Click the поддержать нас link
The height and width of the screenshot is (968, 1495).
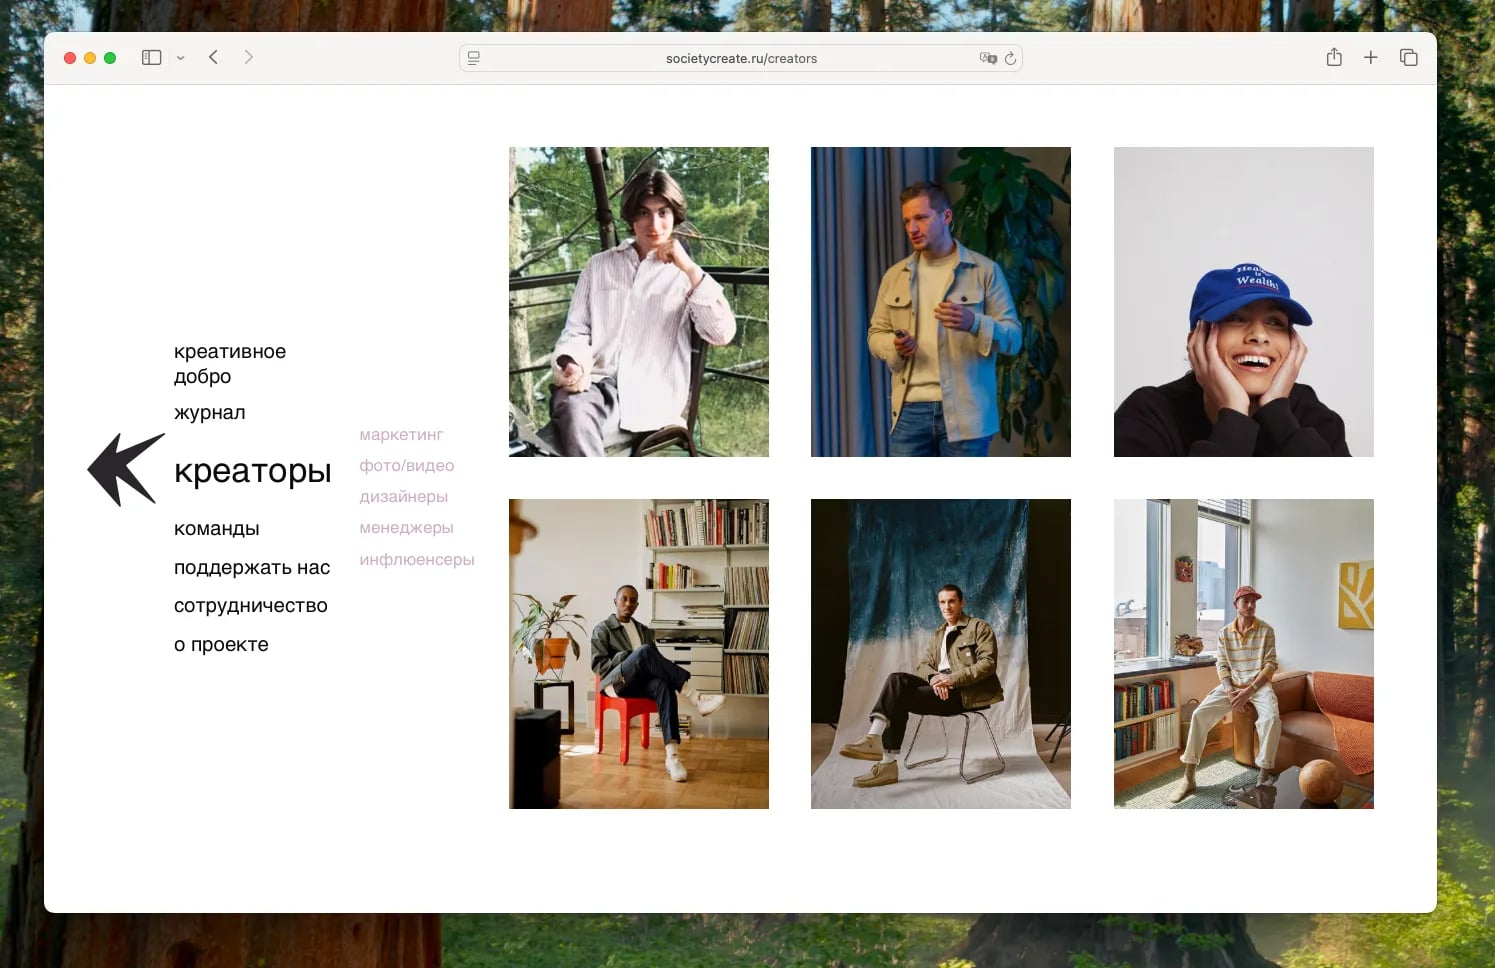click(251, 567)
